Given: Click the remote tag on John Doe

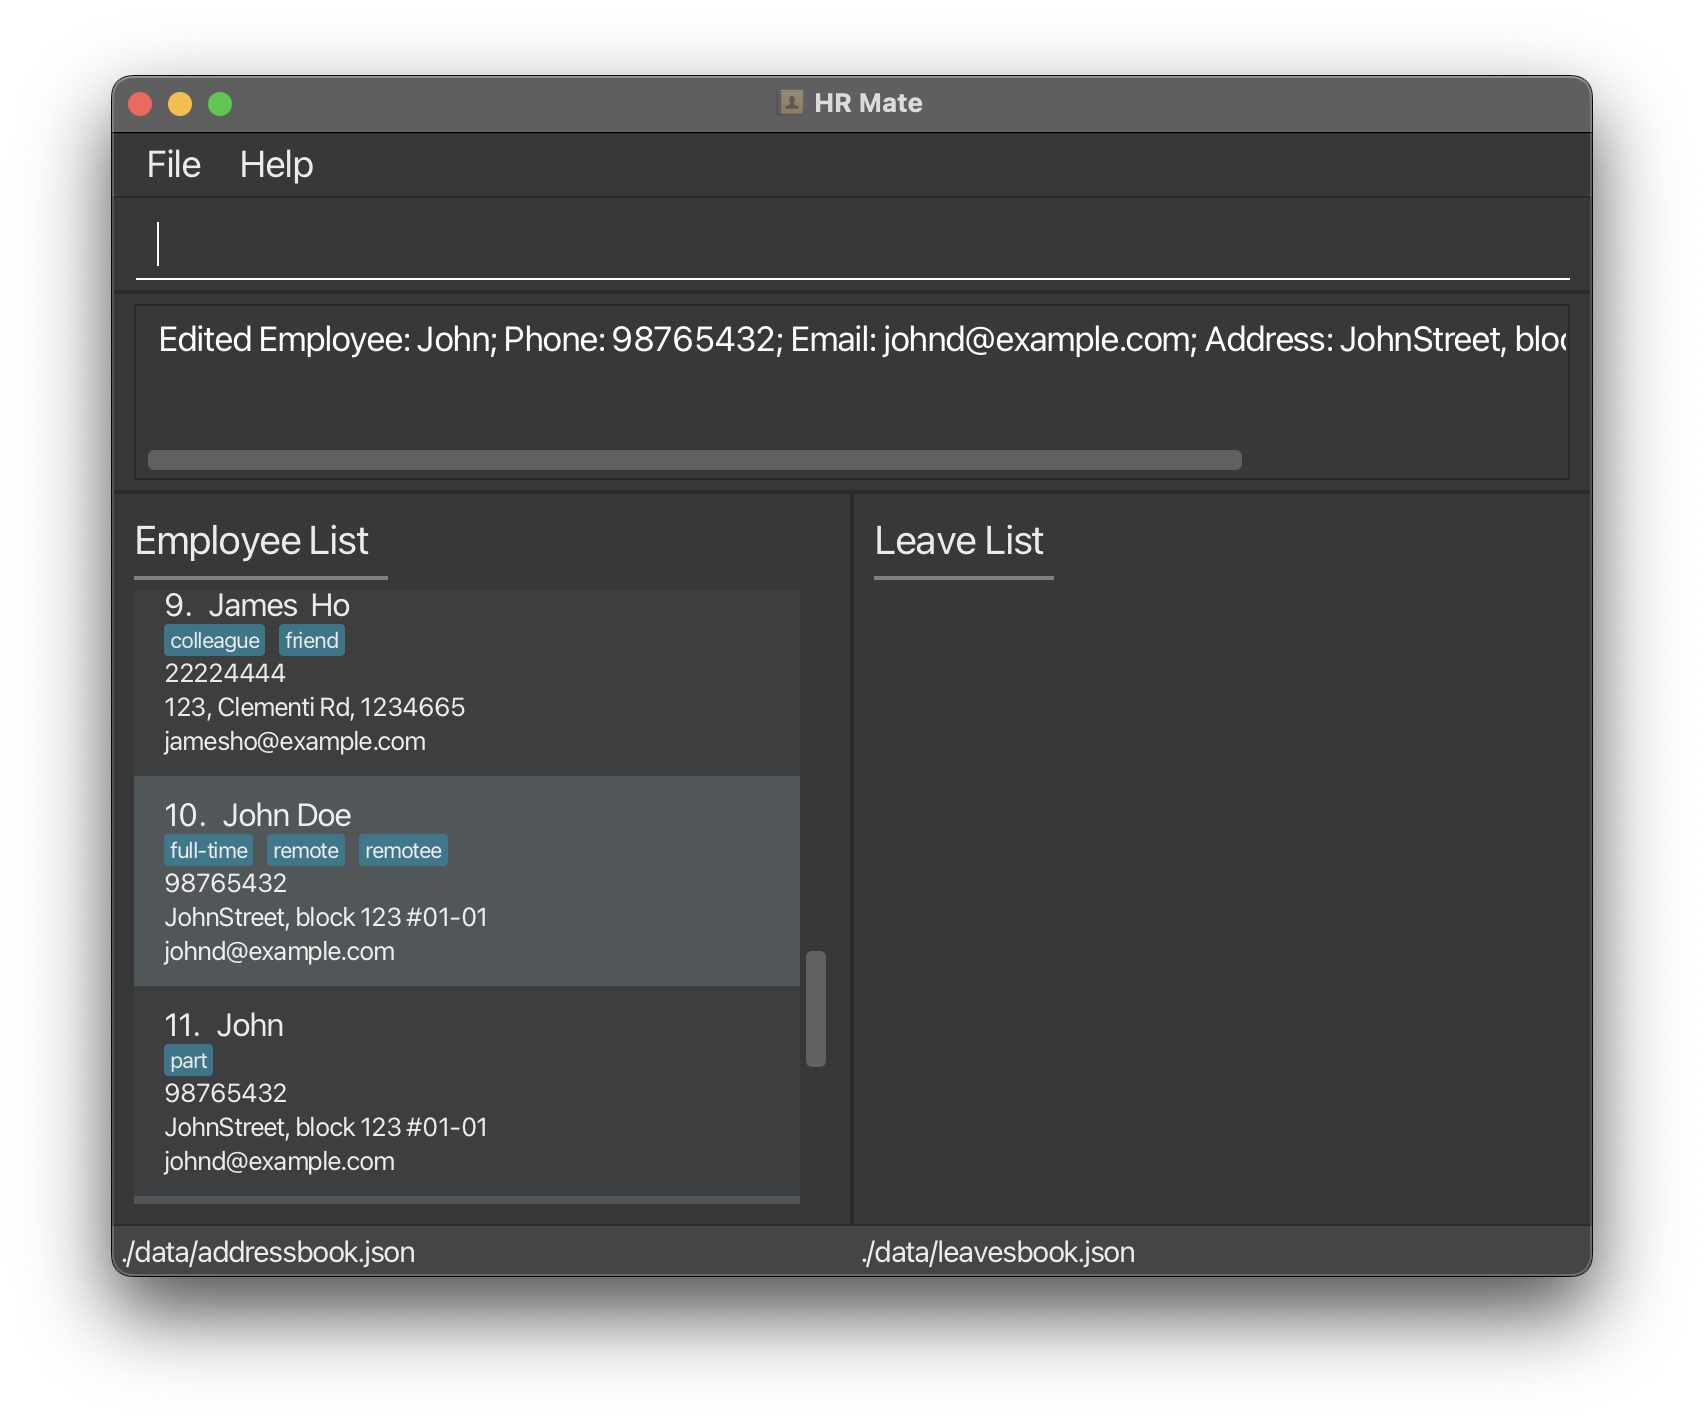Looking at the screenshot, I should pyautogui.click(x=306, y=851).
